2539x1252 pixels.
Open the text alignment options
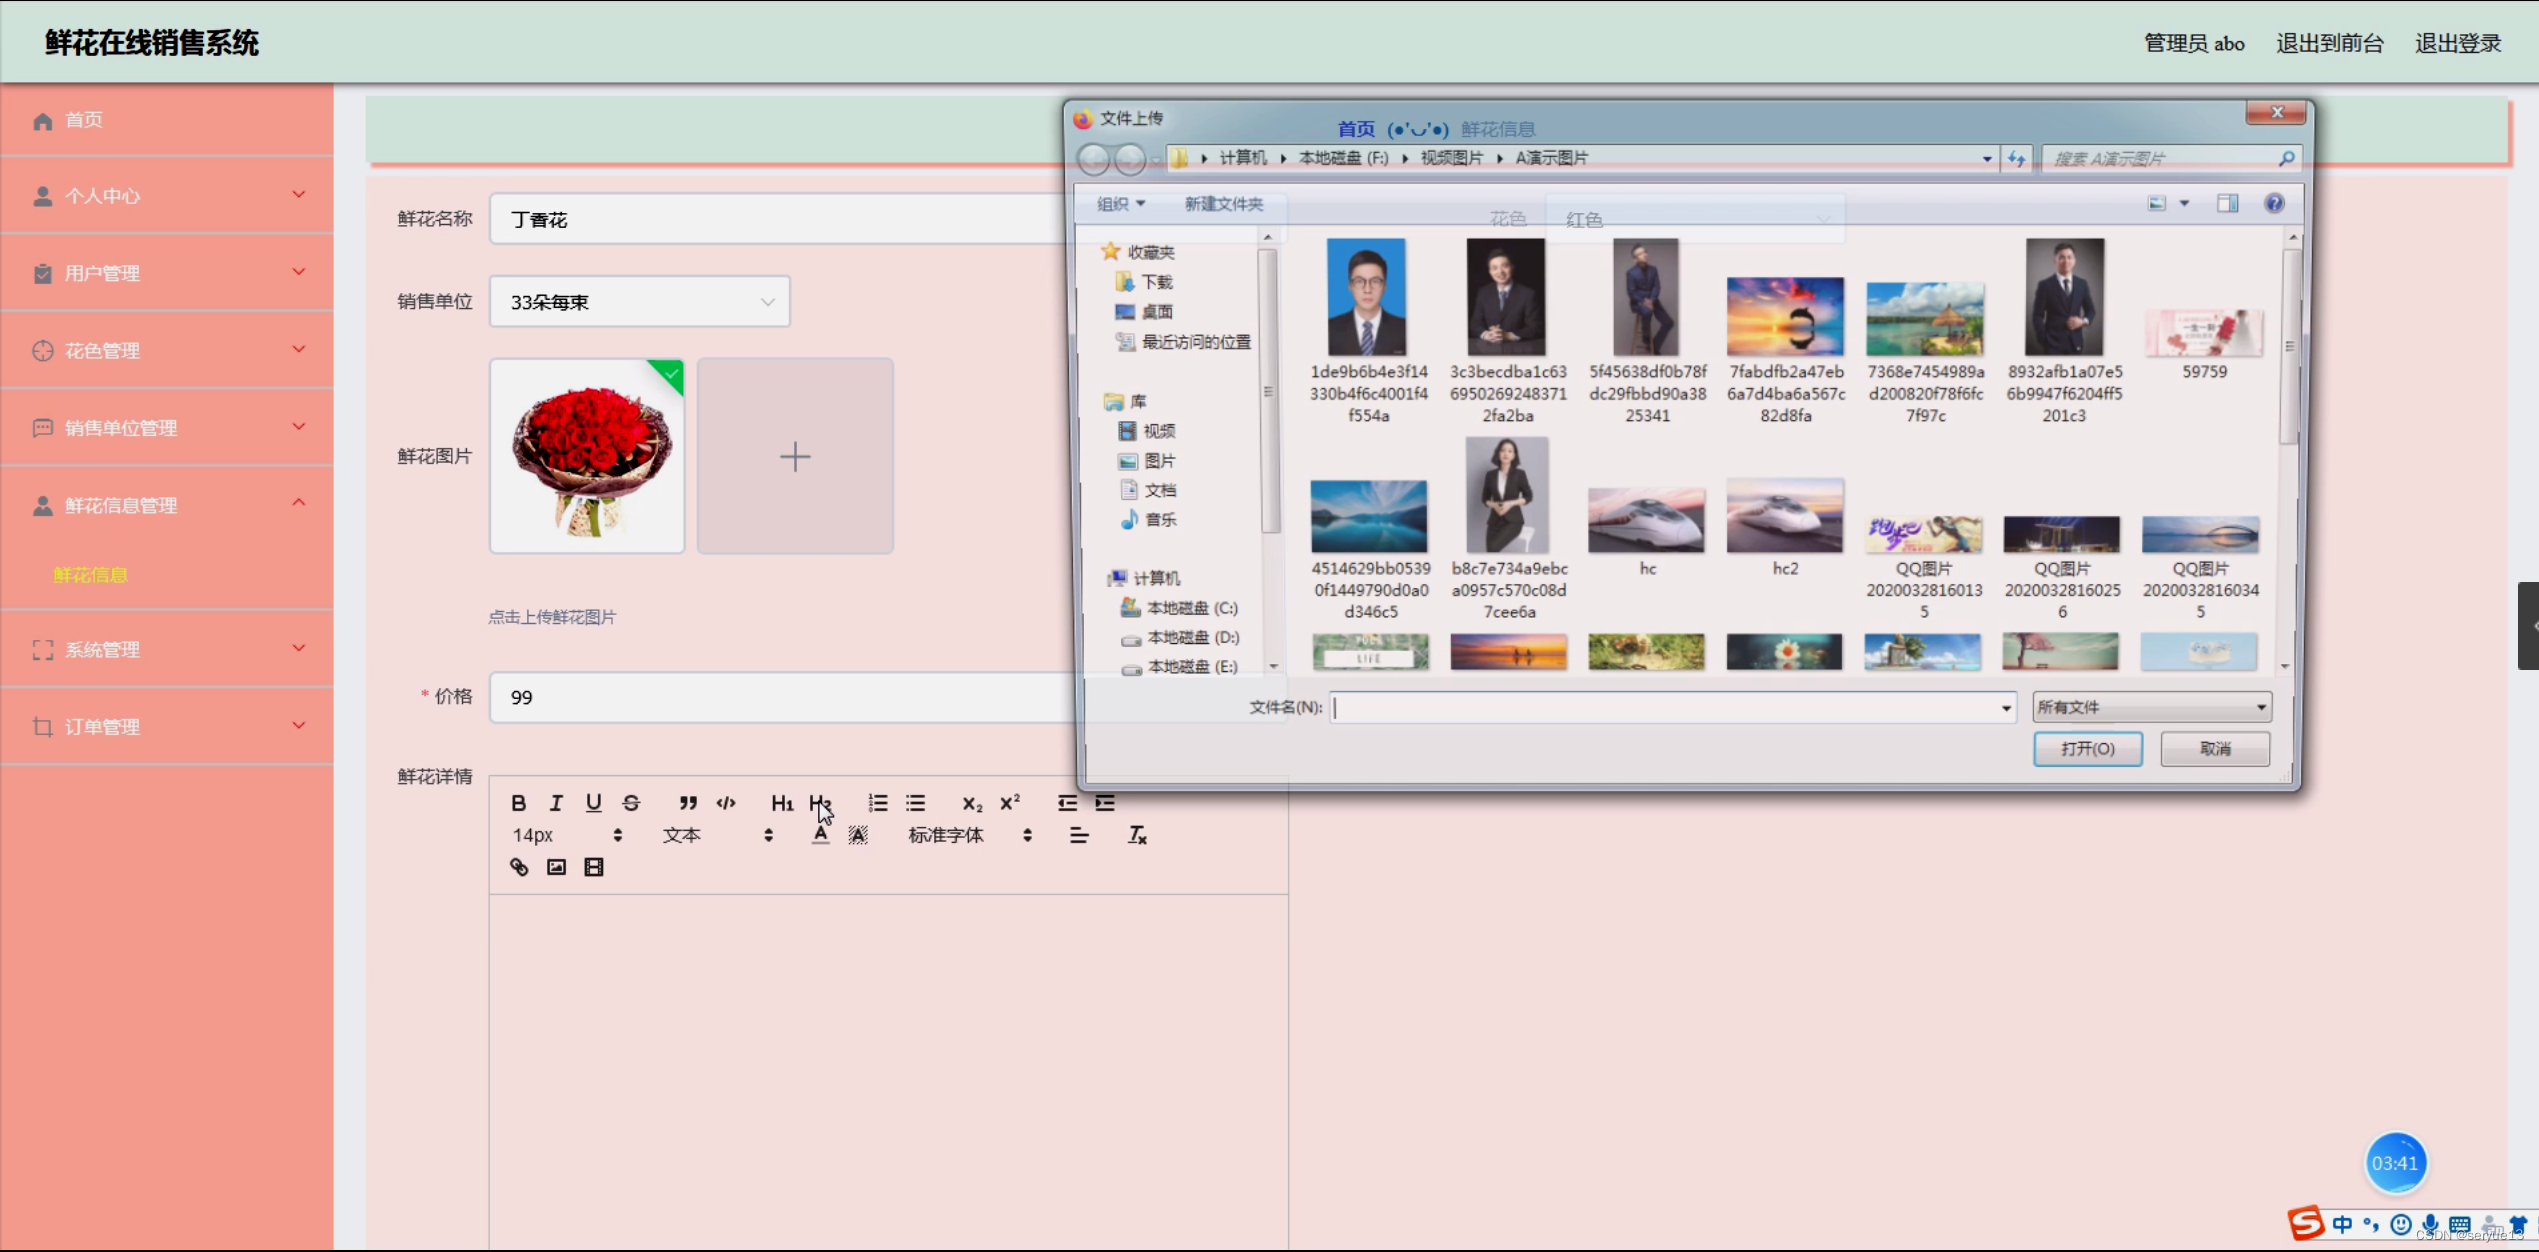(1078, 835)
